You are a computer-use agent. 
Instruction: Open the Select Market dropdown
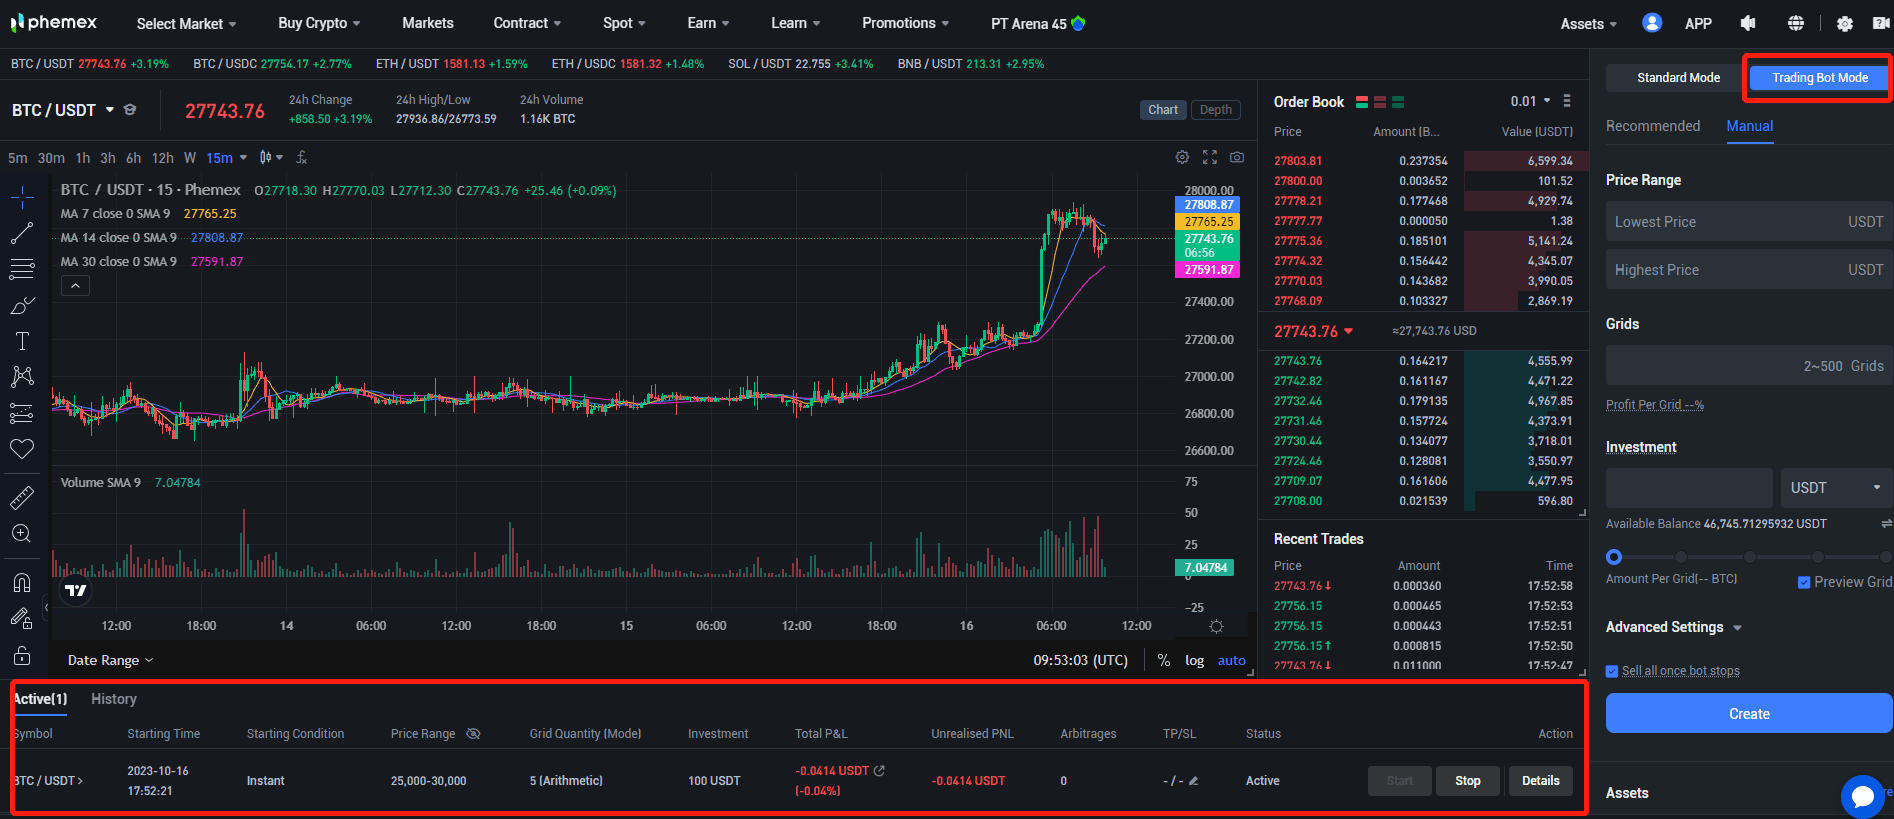[186, 23]
